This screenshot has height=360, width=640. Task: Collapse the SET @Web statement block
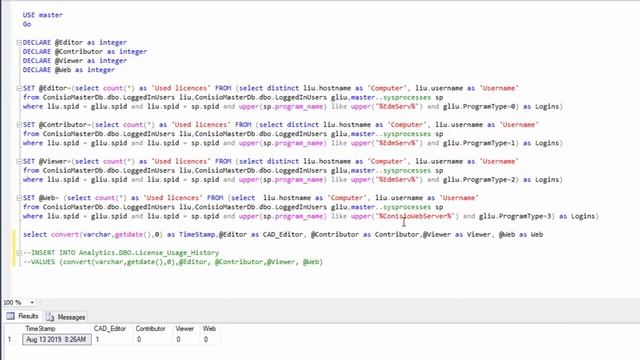click(x=19, y=198)
